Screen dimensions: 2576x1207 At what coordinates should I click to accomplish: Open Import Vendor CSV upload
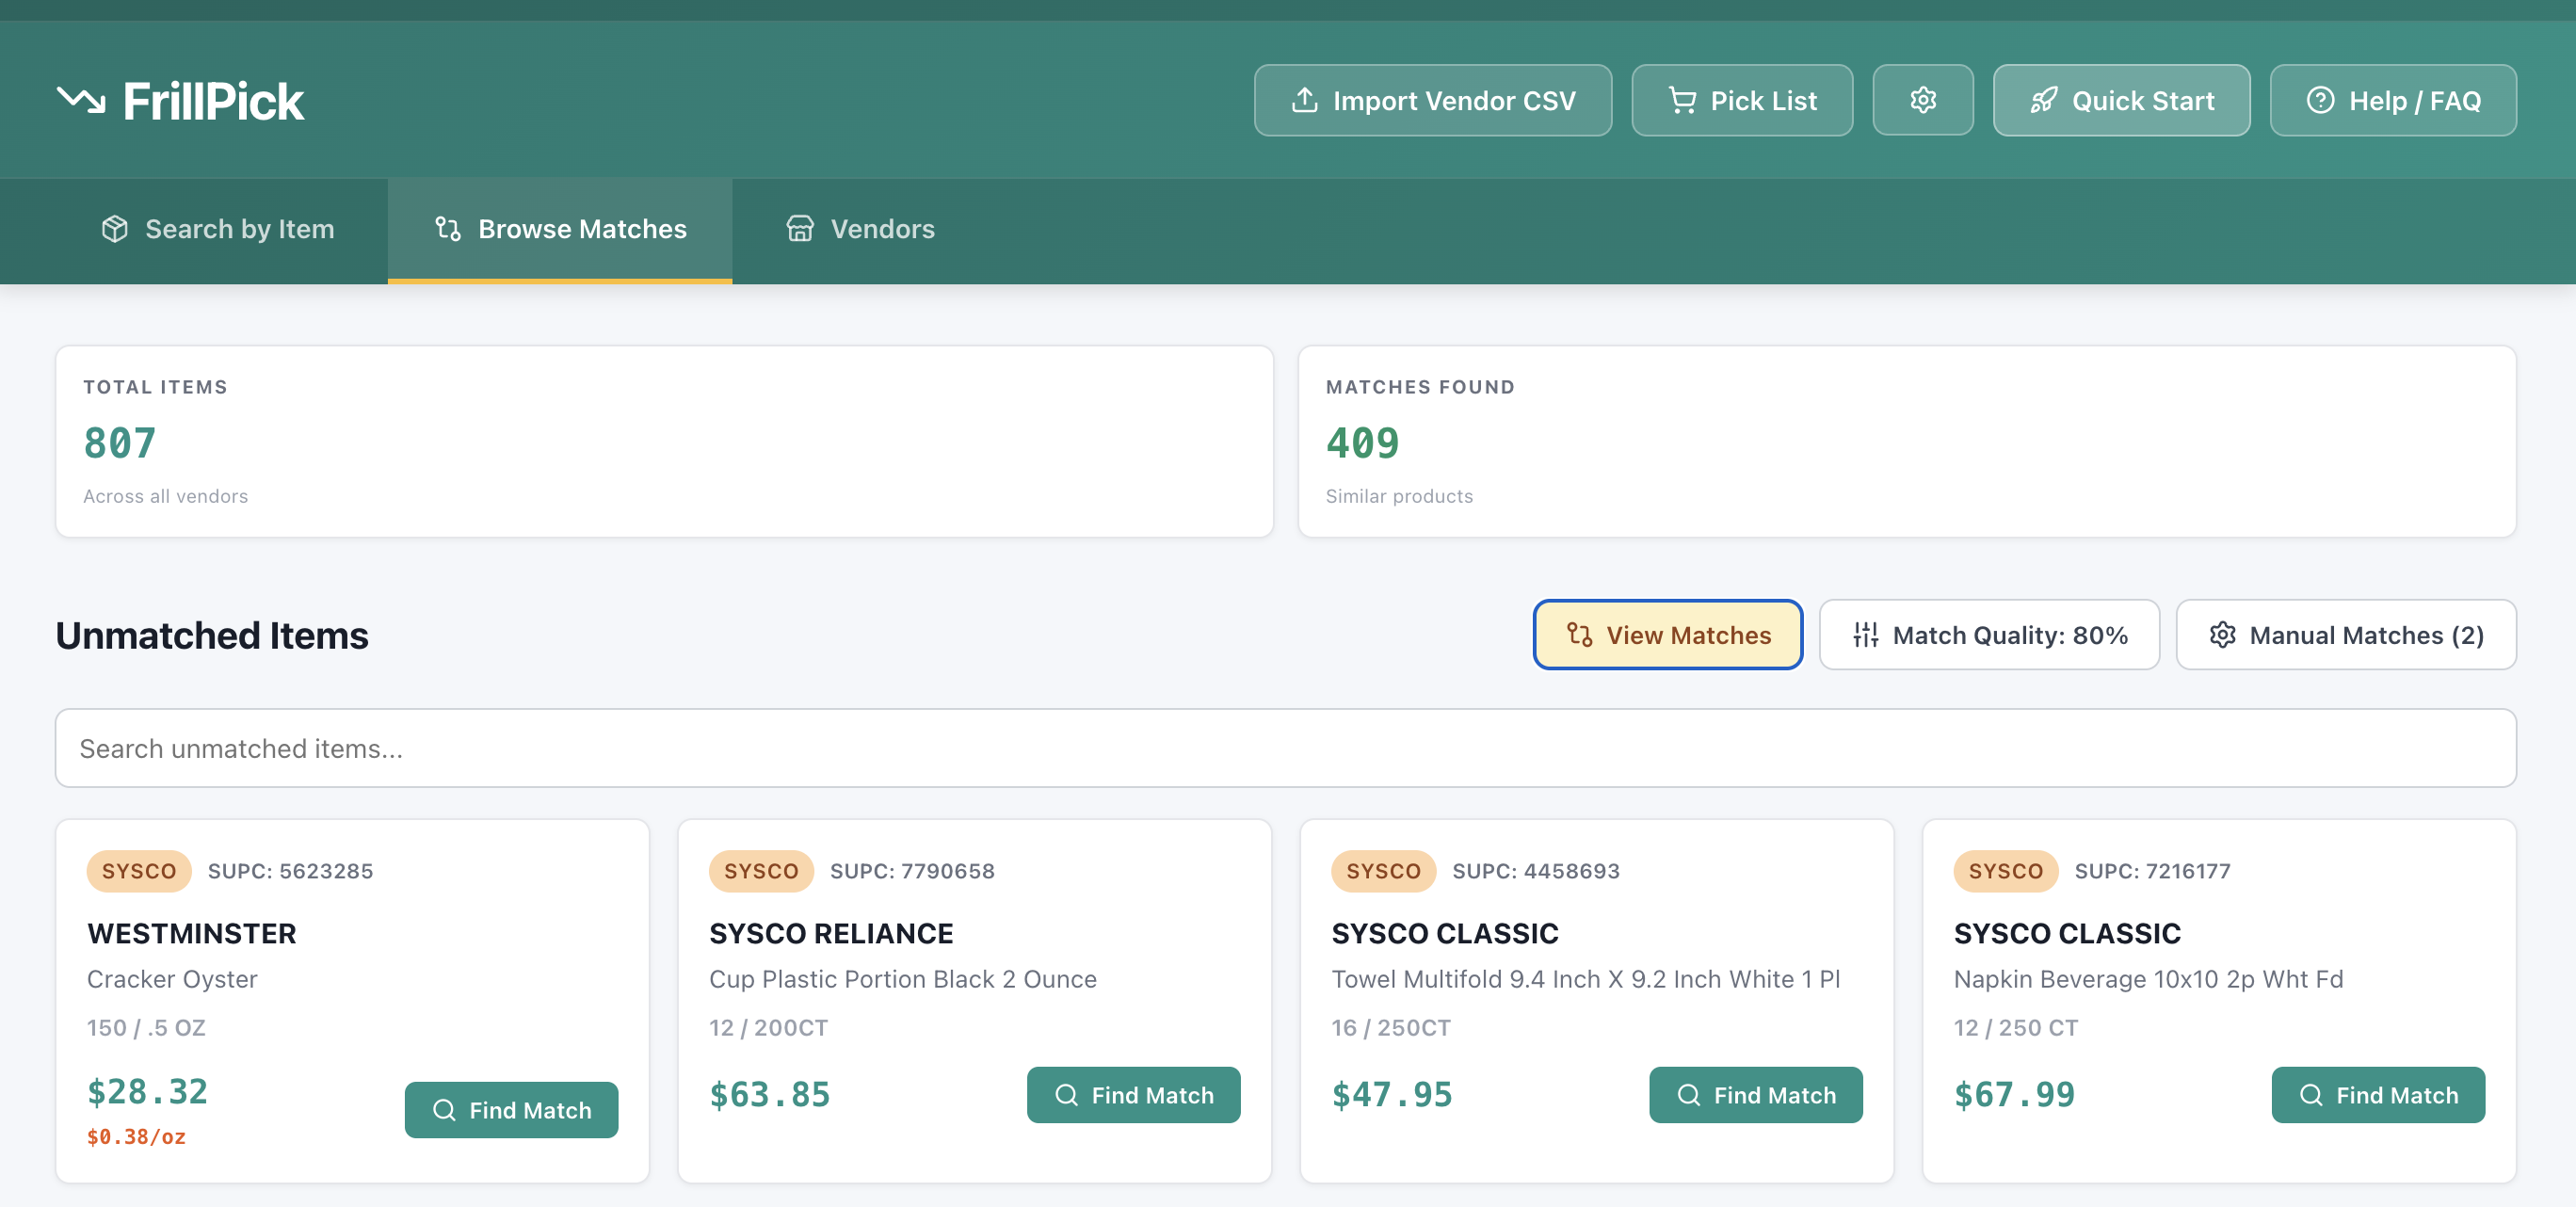coord(1432,100)
